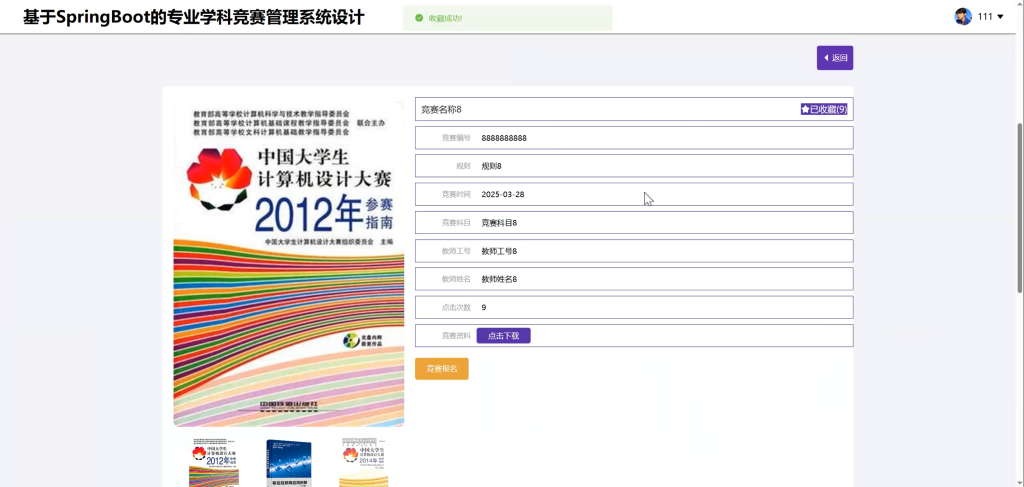
Task: Click the 教师工号8 value
Action: (500, 251)
